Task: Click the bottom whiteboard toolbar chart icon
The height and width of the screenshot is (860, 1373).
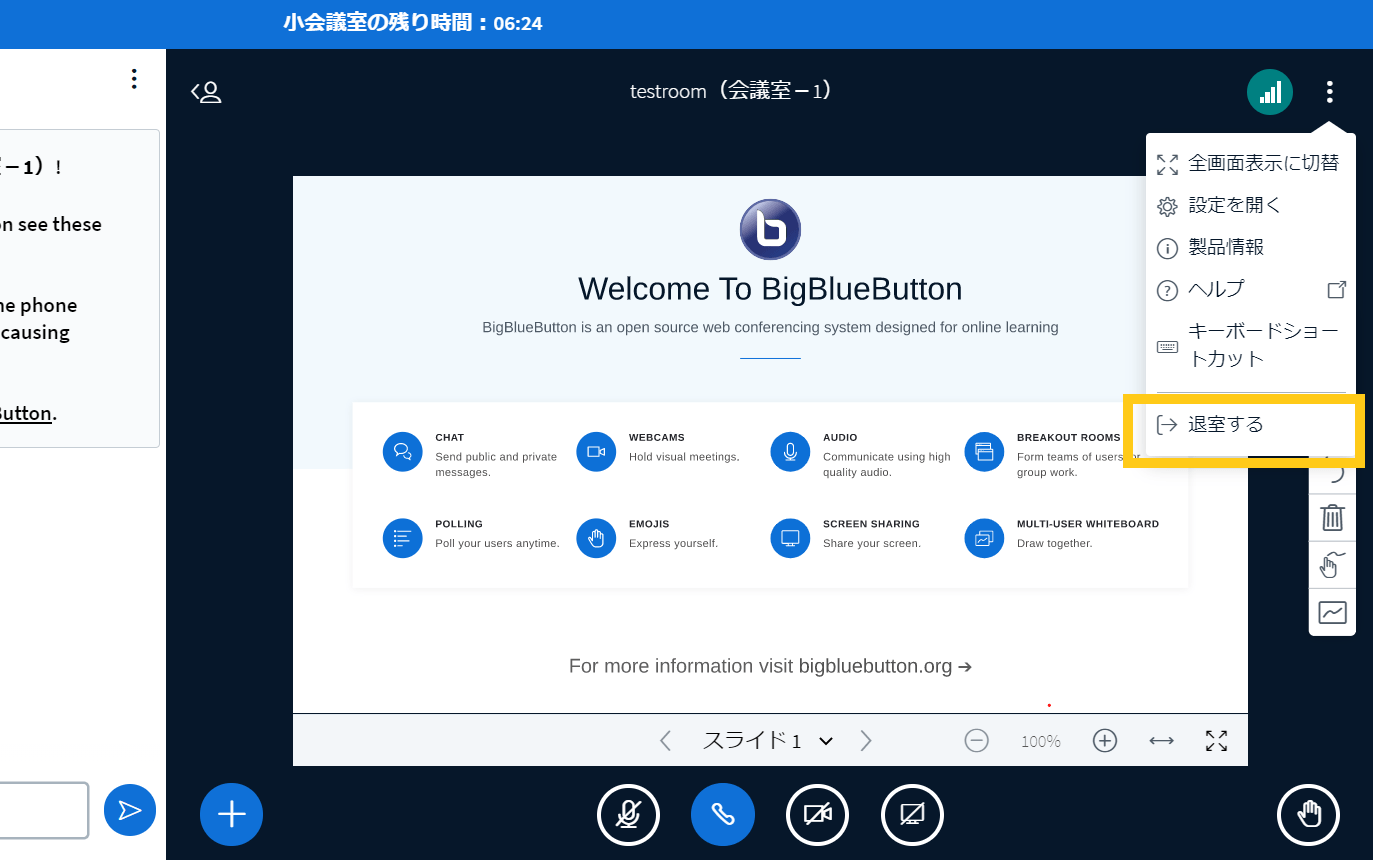Action: tap(1332, 612)
